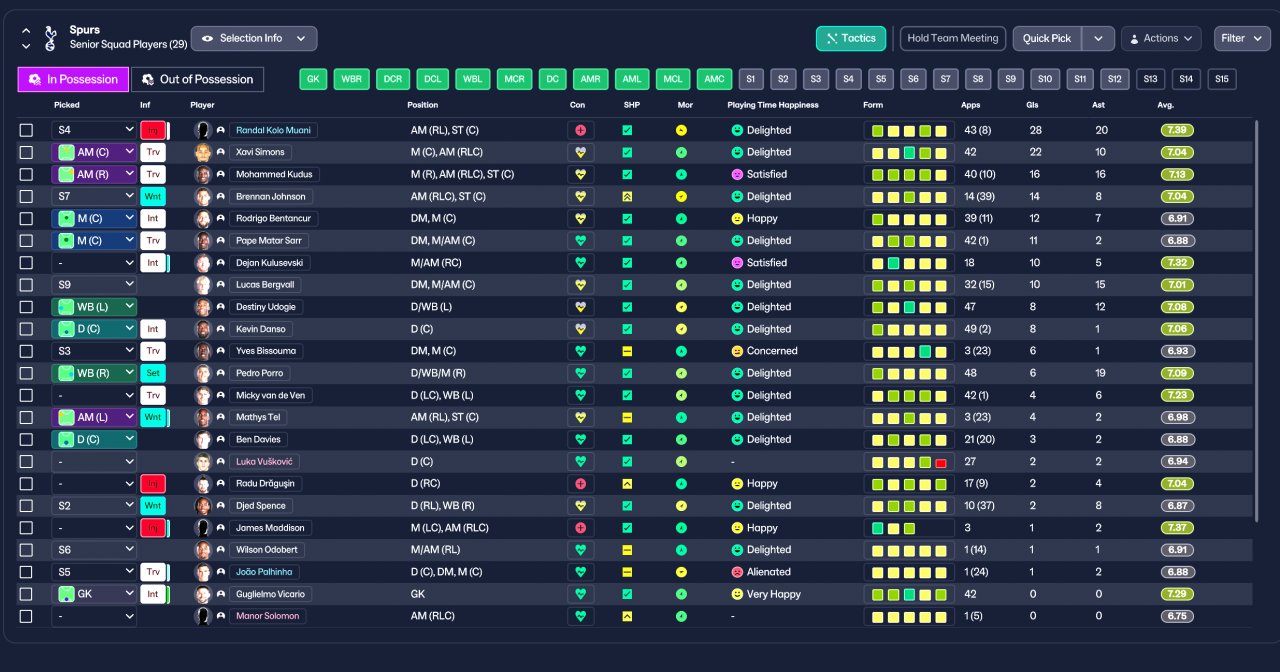Click Mohammed Kudus' player face thumbnail

203,174
